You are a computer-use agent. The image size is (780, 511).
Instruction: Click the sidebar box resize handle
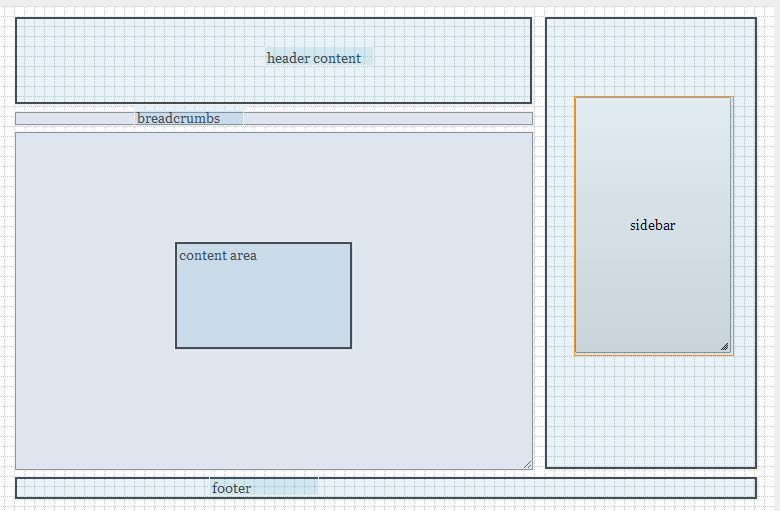tap(725, 347)
